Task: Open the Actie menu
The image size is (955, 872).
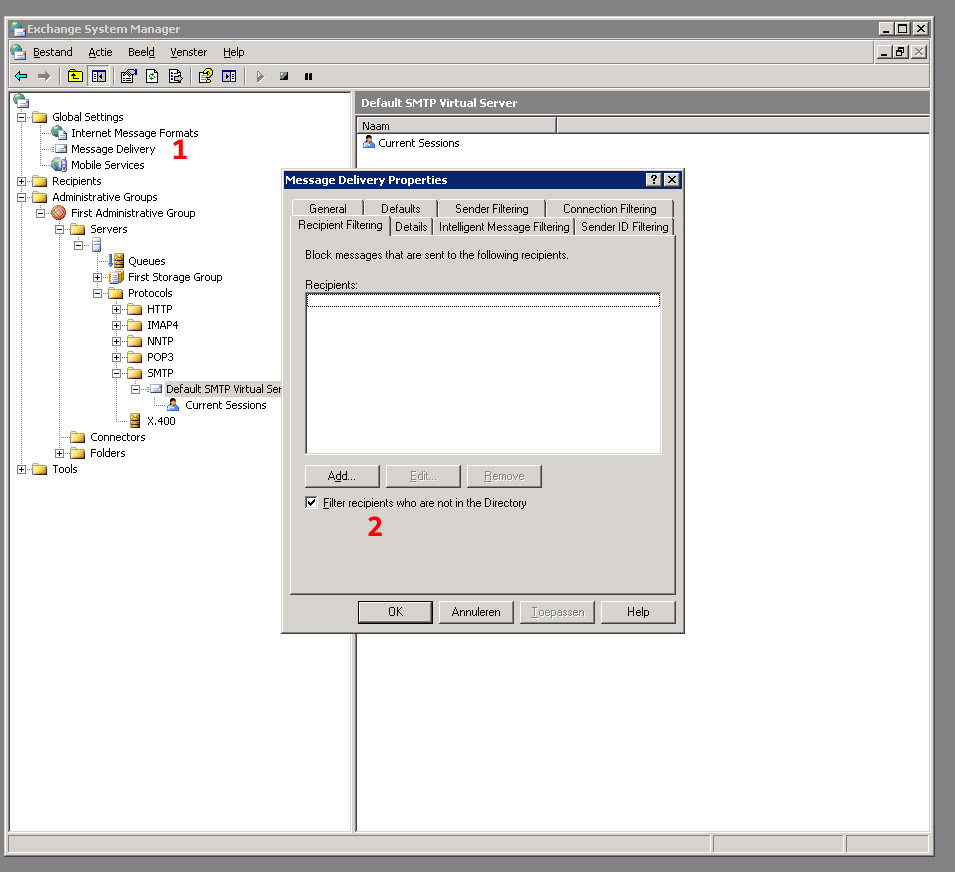Action: click(100, 52)
